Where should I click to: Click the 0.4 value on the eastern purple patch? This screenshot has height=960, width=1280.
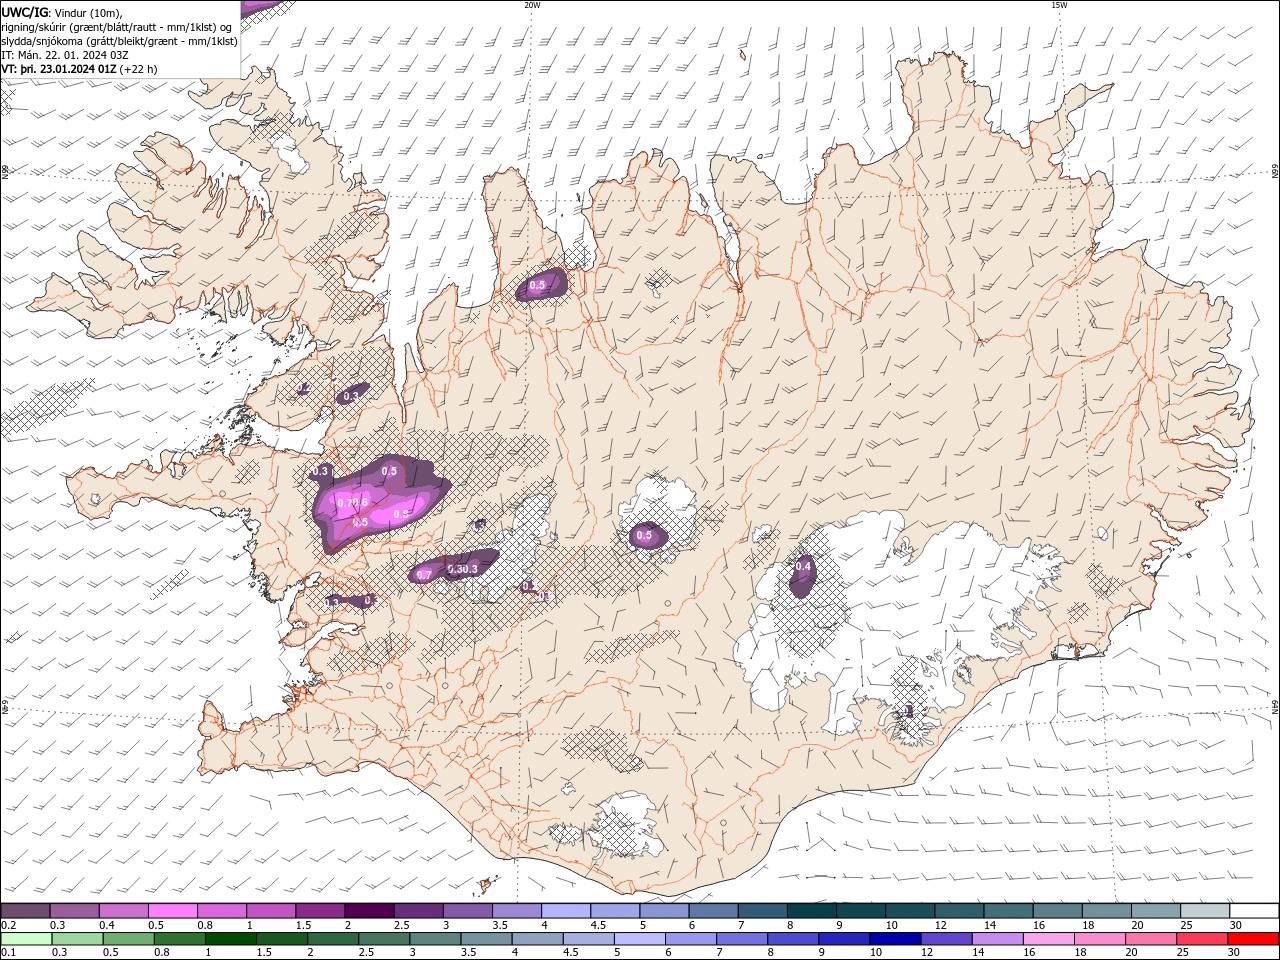click(x=802, y=567)
